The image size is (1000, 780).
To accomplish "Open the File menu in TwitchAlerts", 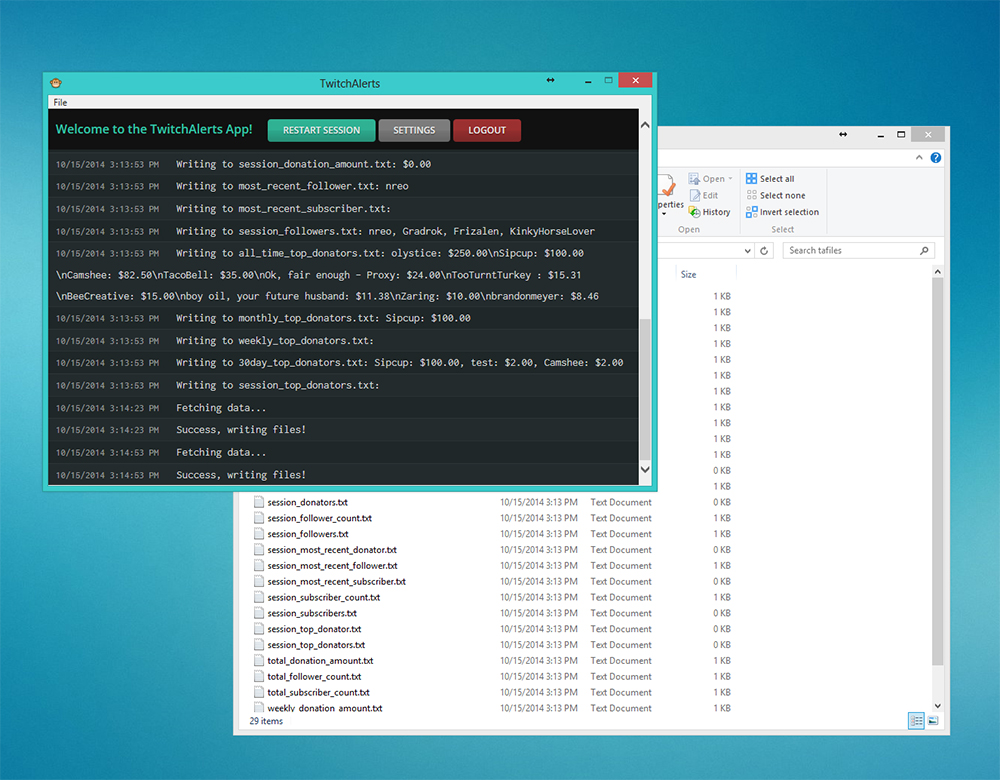I will 60,102.
